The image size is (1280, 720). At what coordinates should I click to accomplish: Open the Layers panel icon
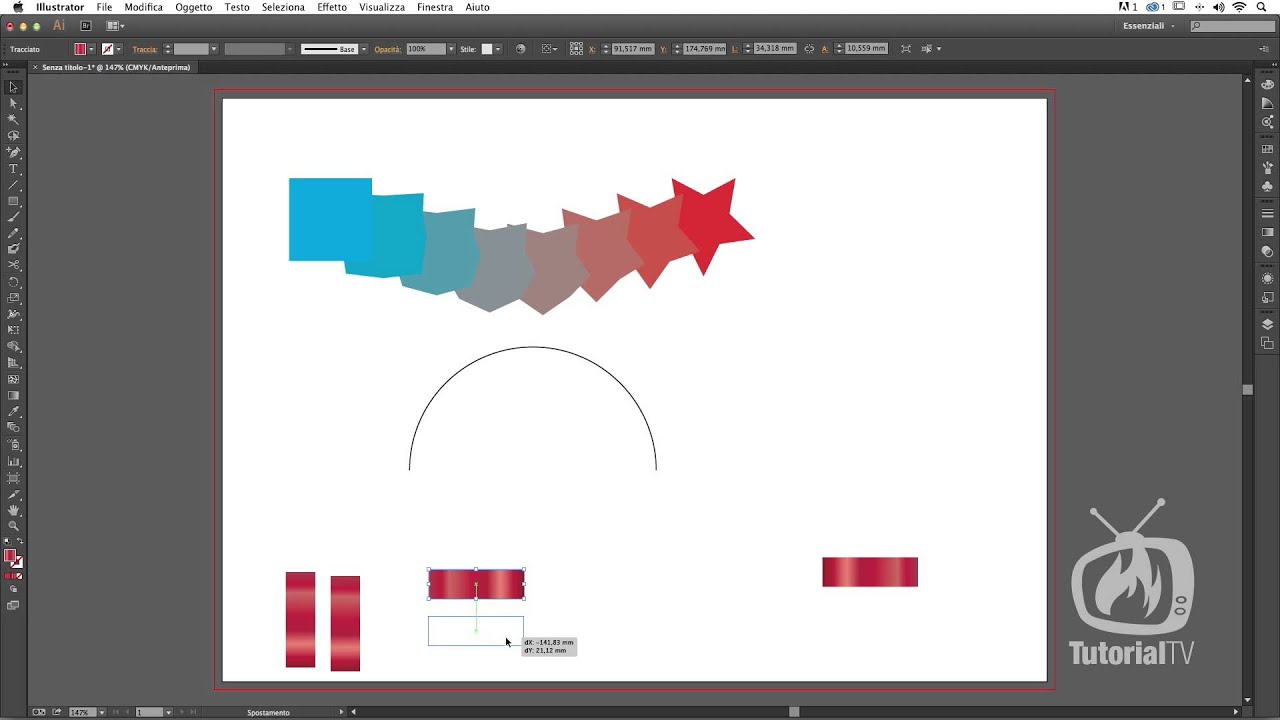pos(1267,324)
